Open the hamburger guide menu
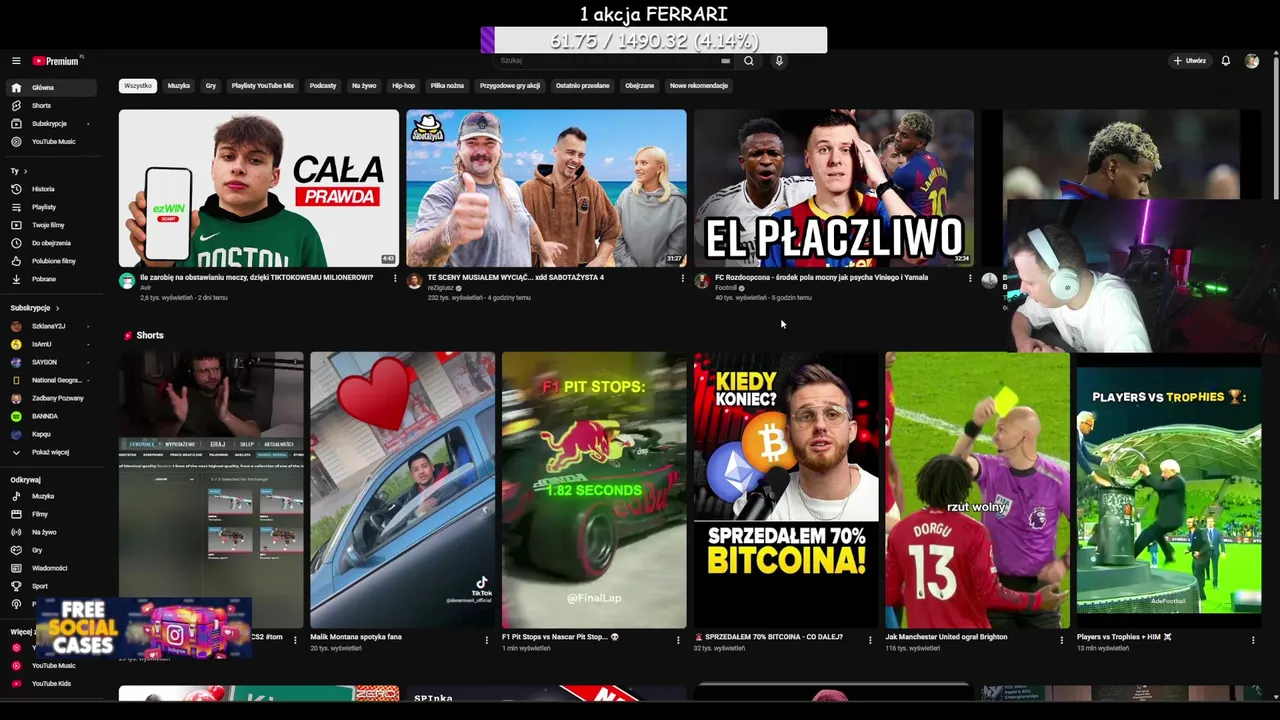 [16, 61]
